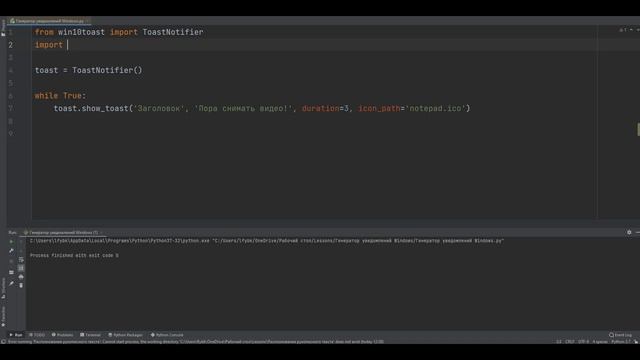Click the indent setting in status bar
The height and width of the screenshot is (360, 640).
[600, 342]
